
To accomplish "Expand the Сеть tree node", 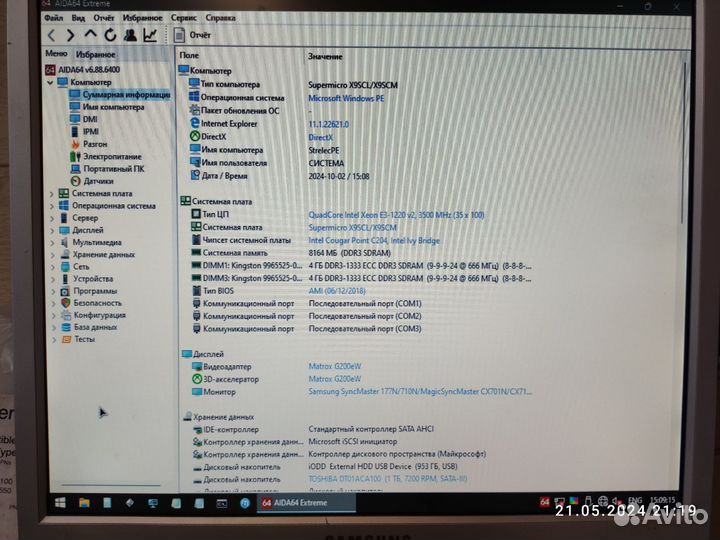I will 53,267.
